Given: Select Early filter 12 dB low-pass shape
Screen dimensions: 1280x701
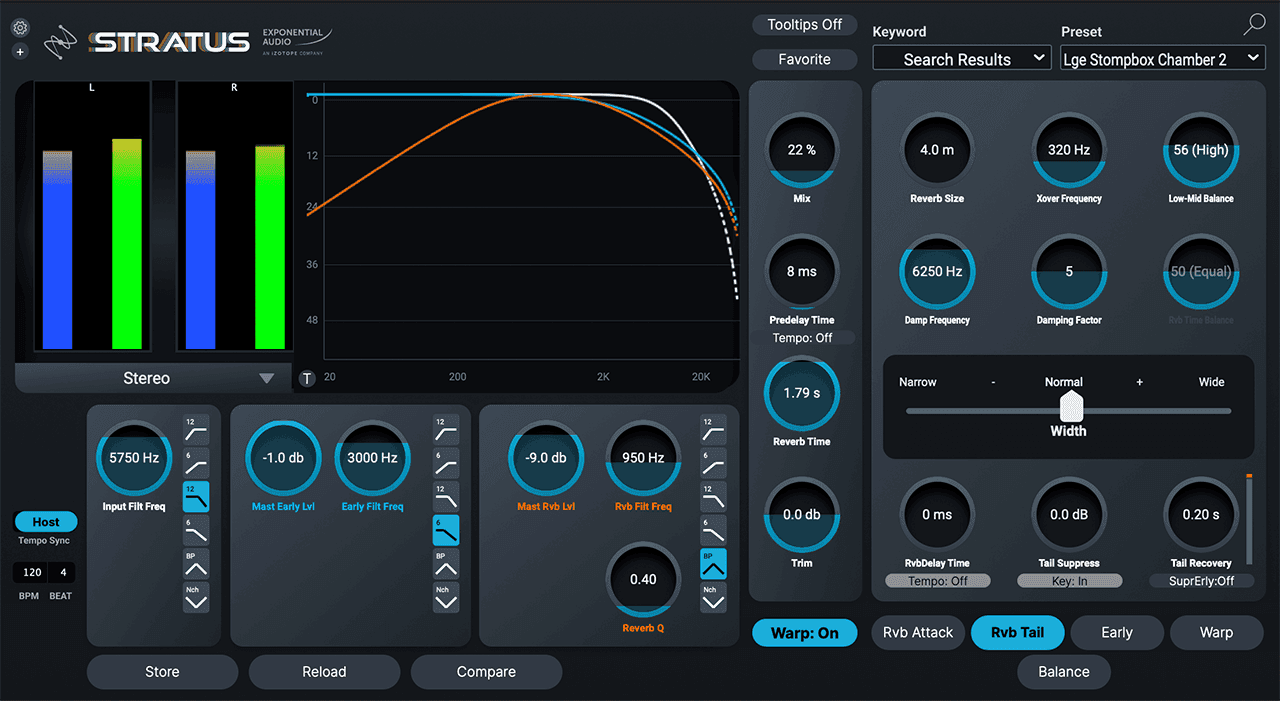Looking at the screenshot, I should (x=446, y=497).
